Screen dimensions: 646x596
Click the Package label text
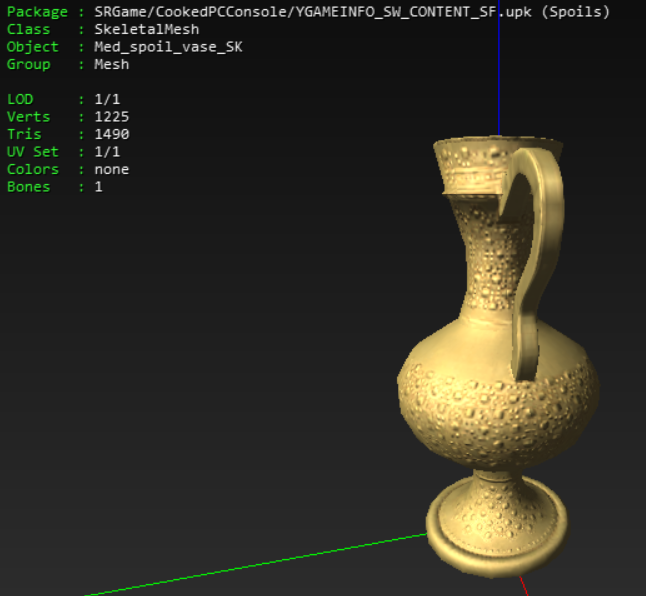pyautogui.click(x=37, y=12)
